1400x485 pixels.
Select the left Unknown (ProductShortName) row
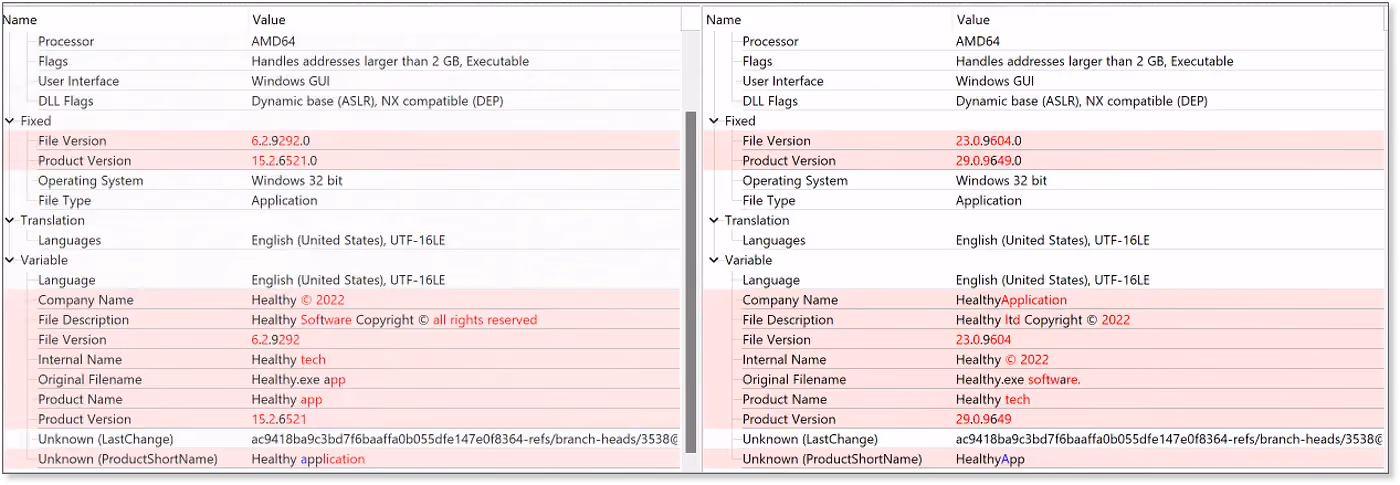tap(342, 459)
